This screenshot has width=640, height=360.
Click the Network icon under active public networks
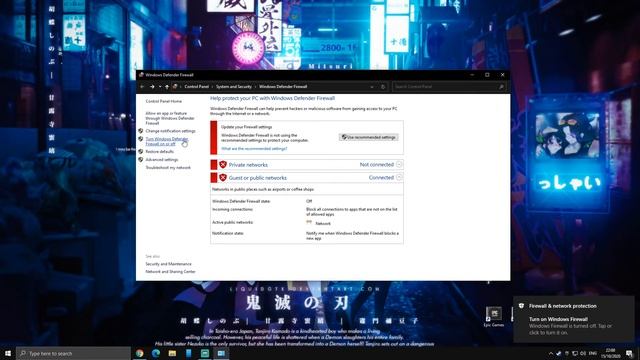pos(309,223)
